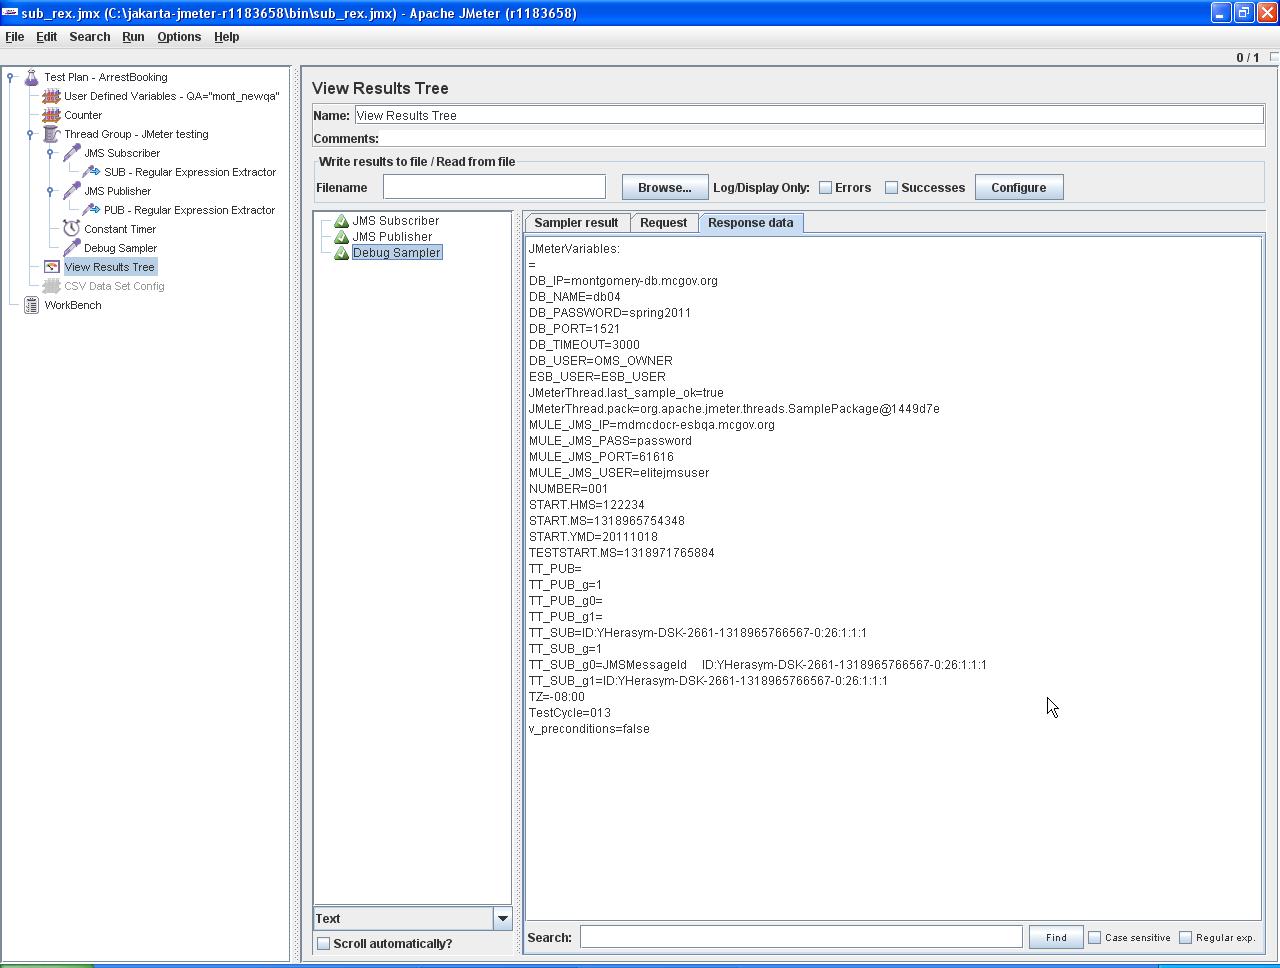
Task: Click the Browse button for results file
Action: (x=664, y=187)
